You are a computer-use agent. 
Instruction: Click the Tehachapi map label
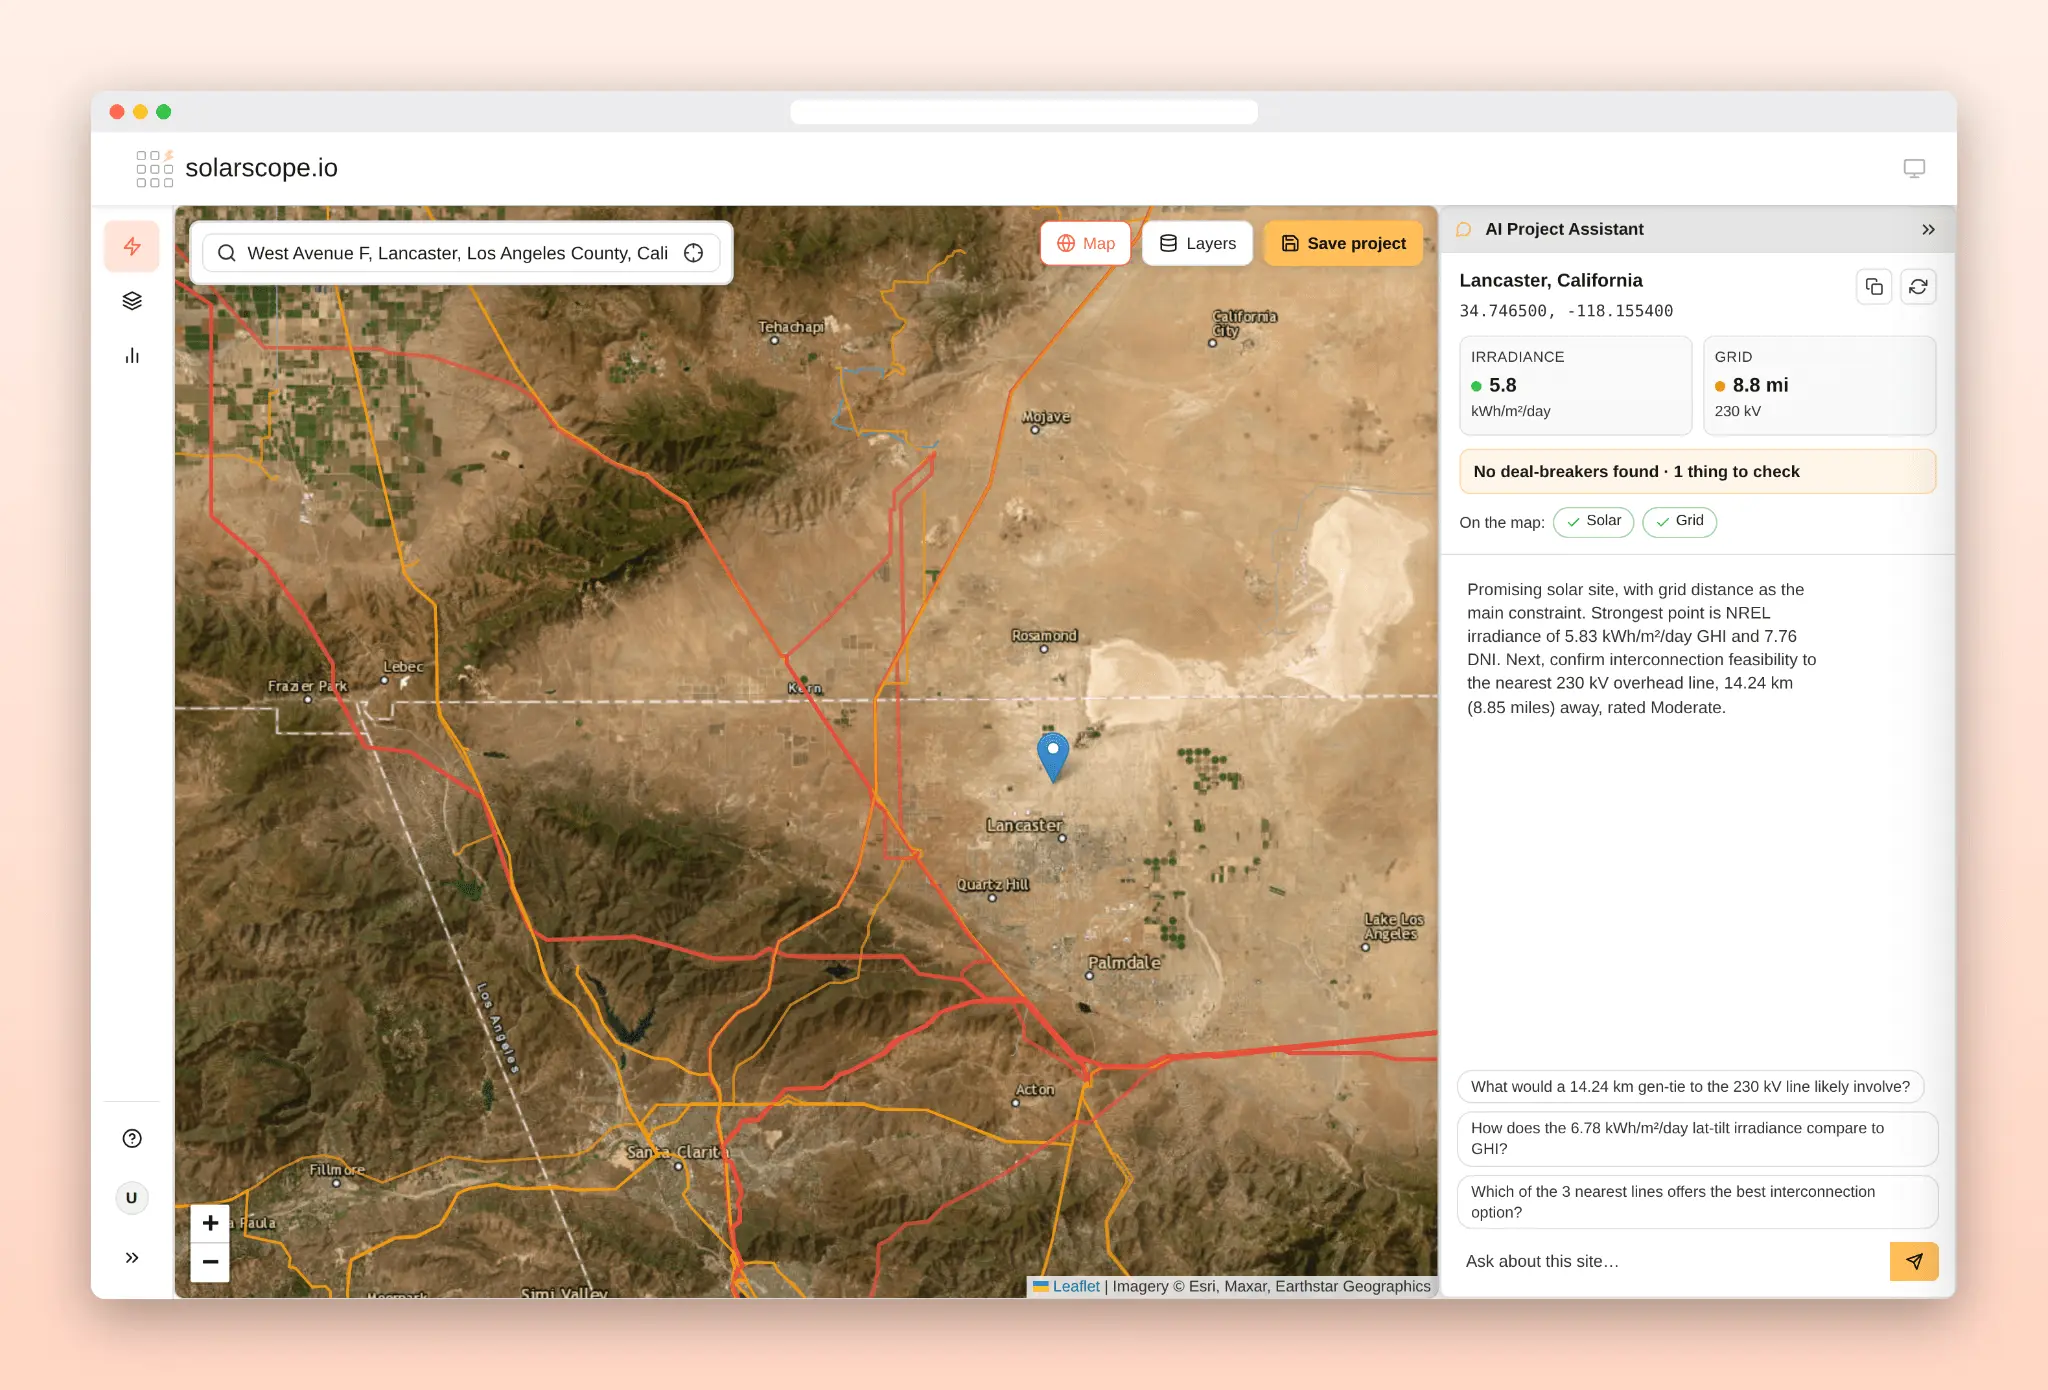791,327
